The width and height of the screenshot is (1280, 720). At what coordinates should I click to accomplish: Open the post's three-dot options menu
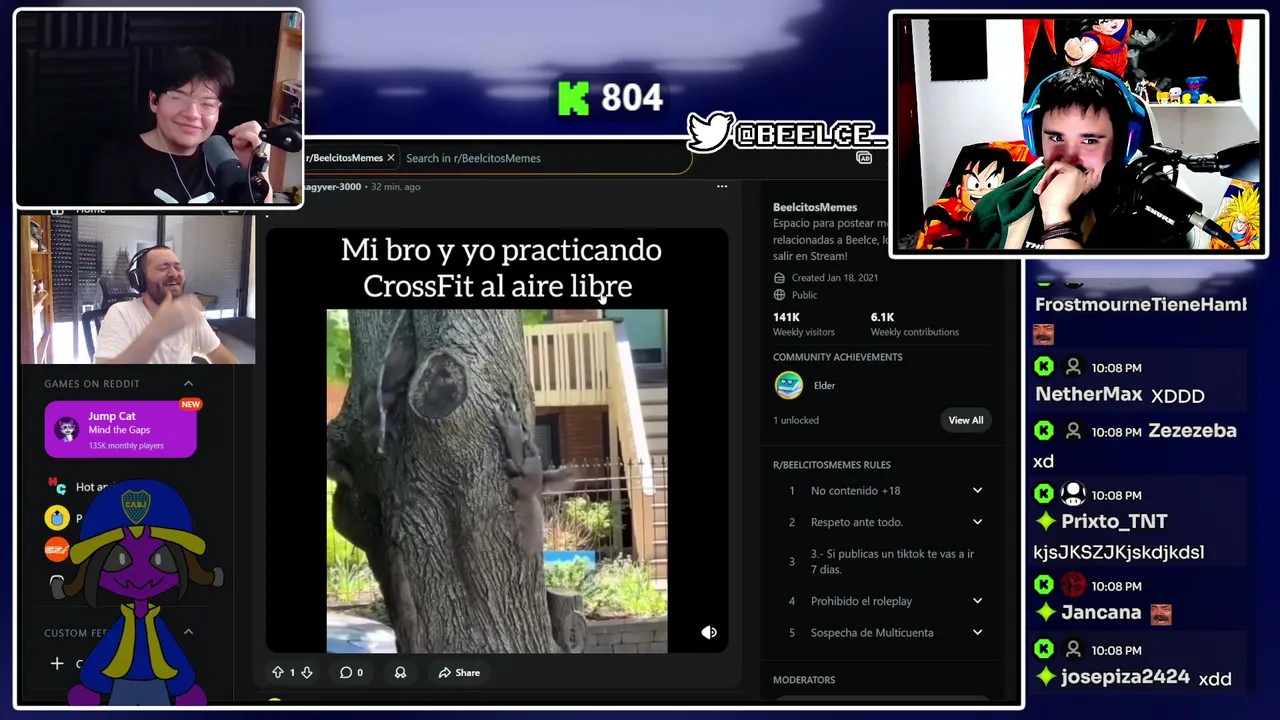coord(722,186)
